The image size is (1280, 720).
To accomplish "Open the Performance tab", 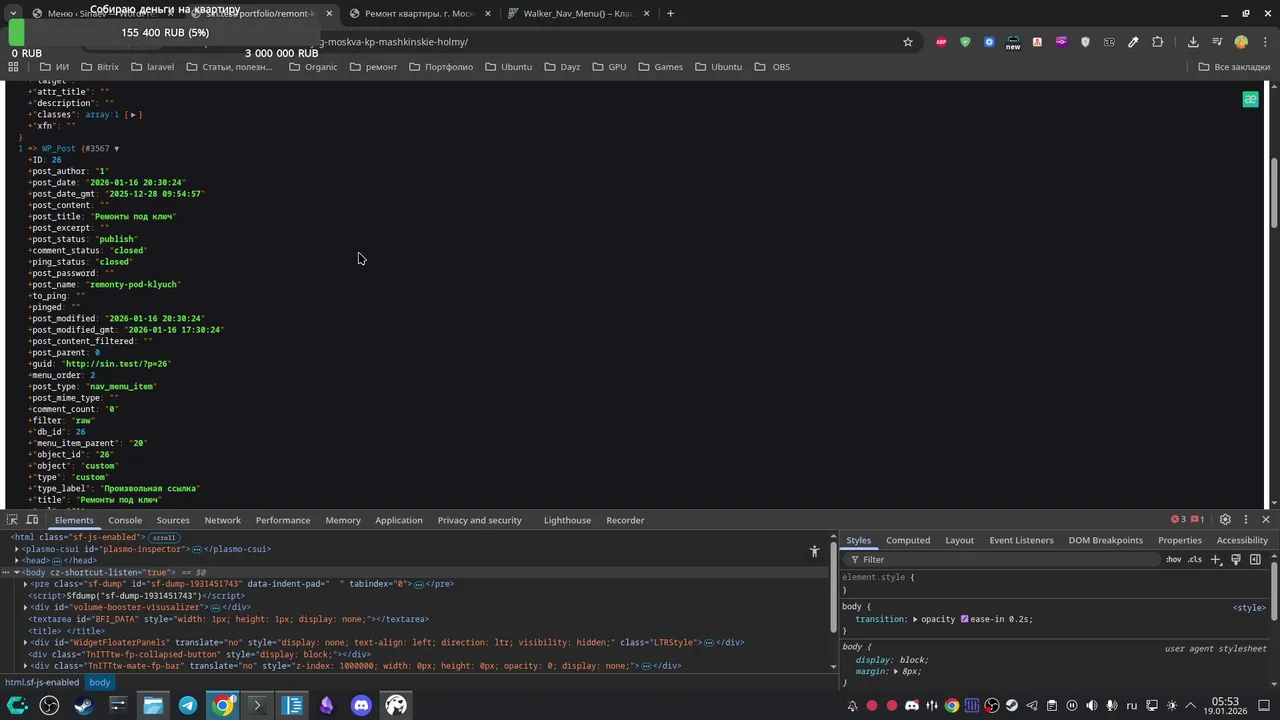I will [x=283, y=520].
